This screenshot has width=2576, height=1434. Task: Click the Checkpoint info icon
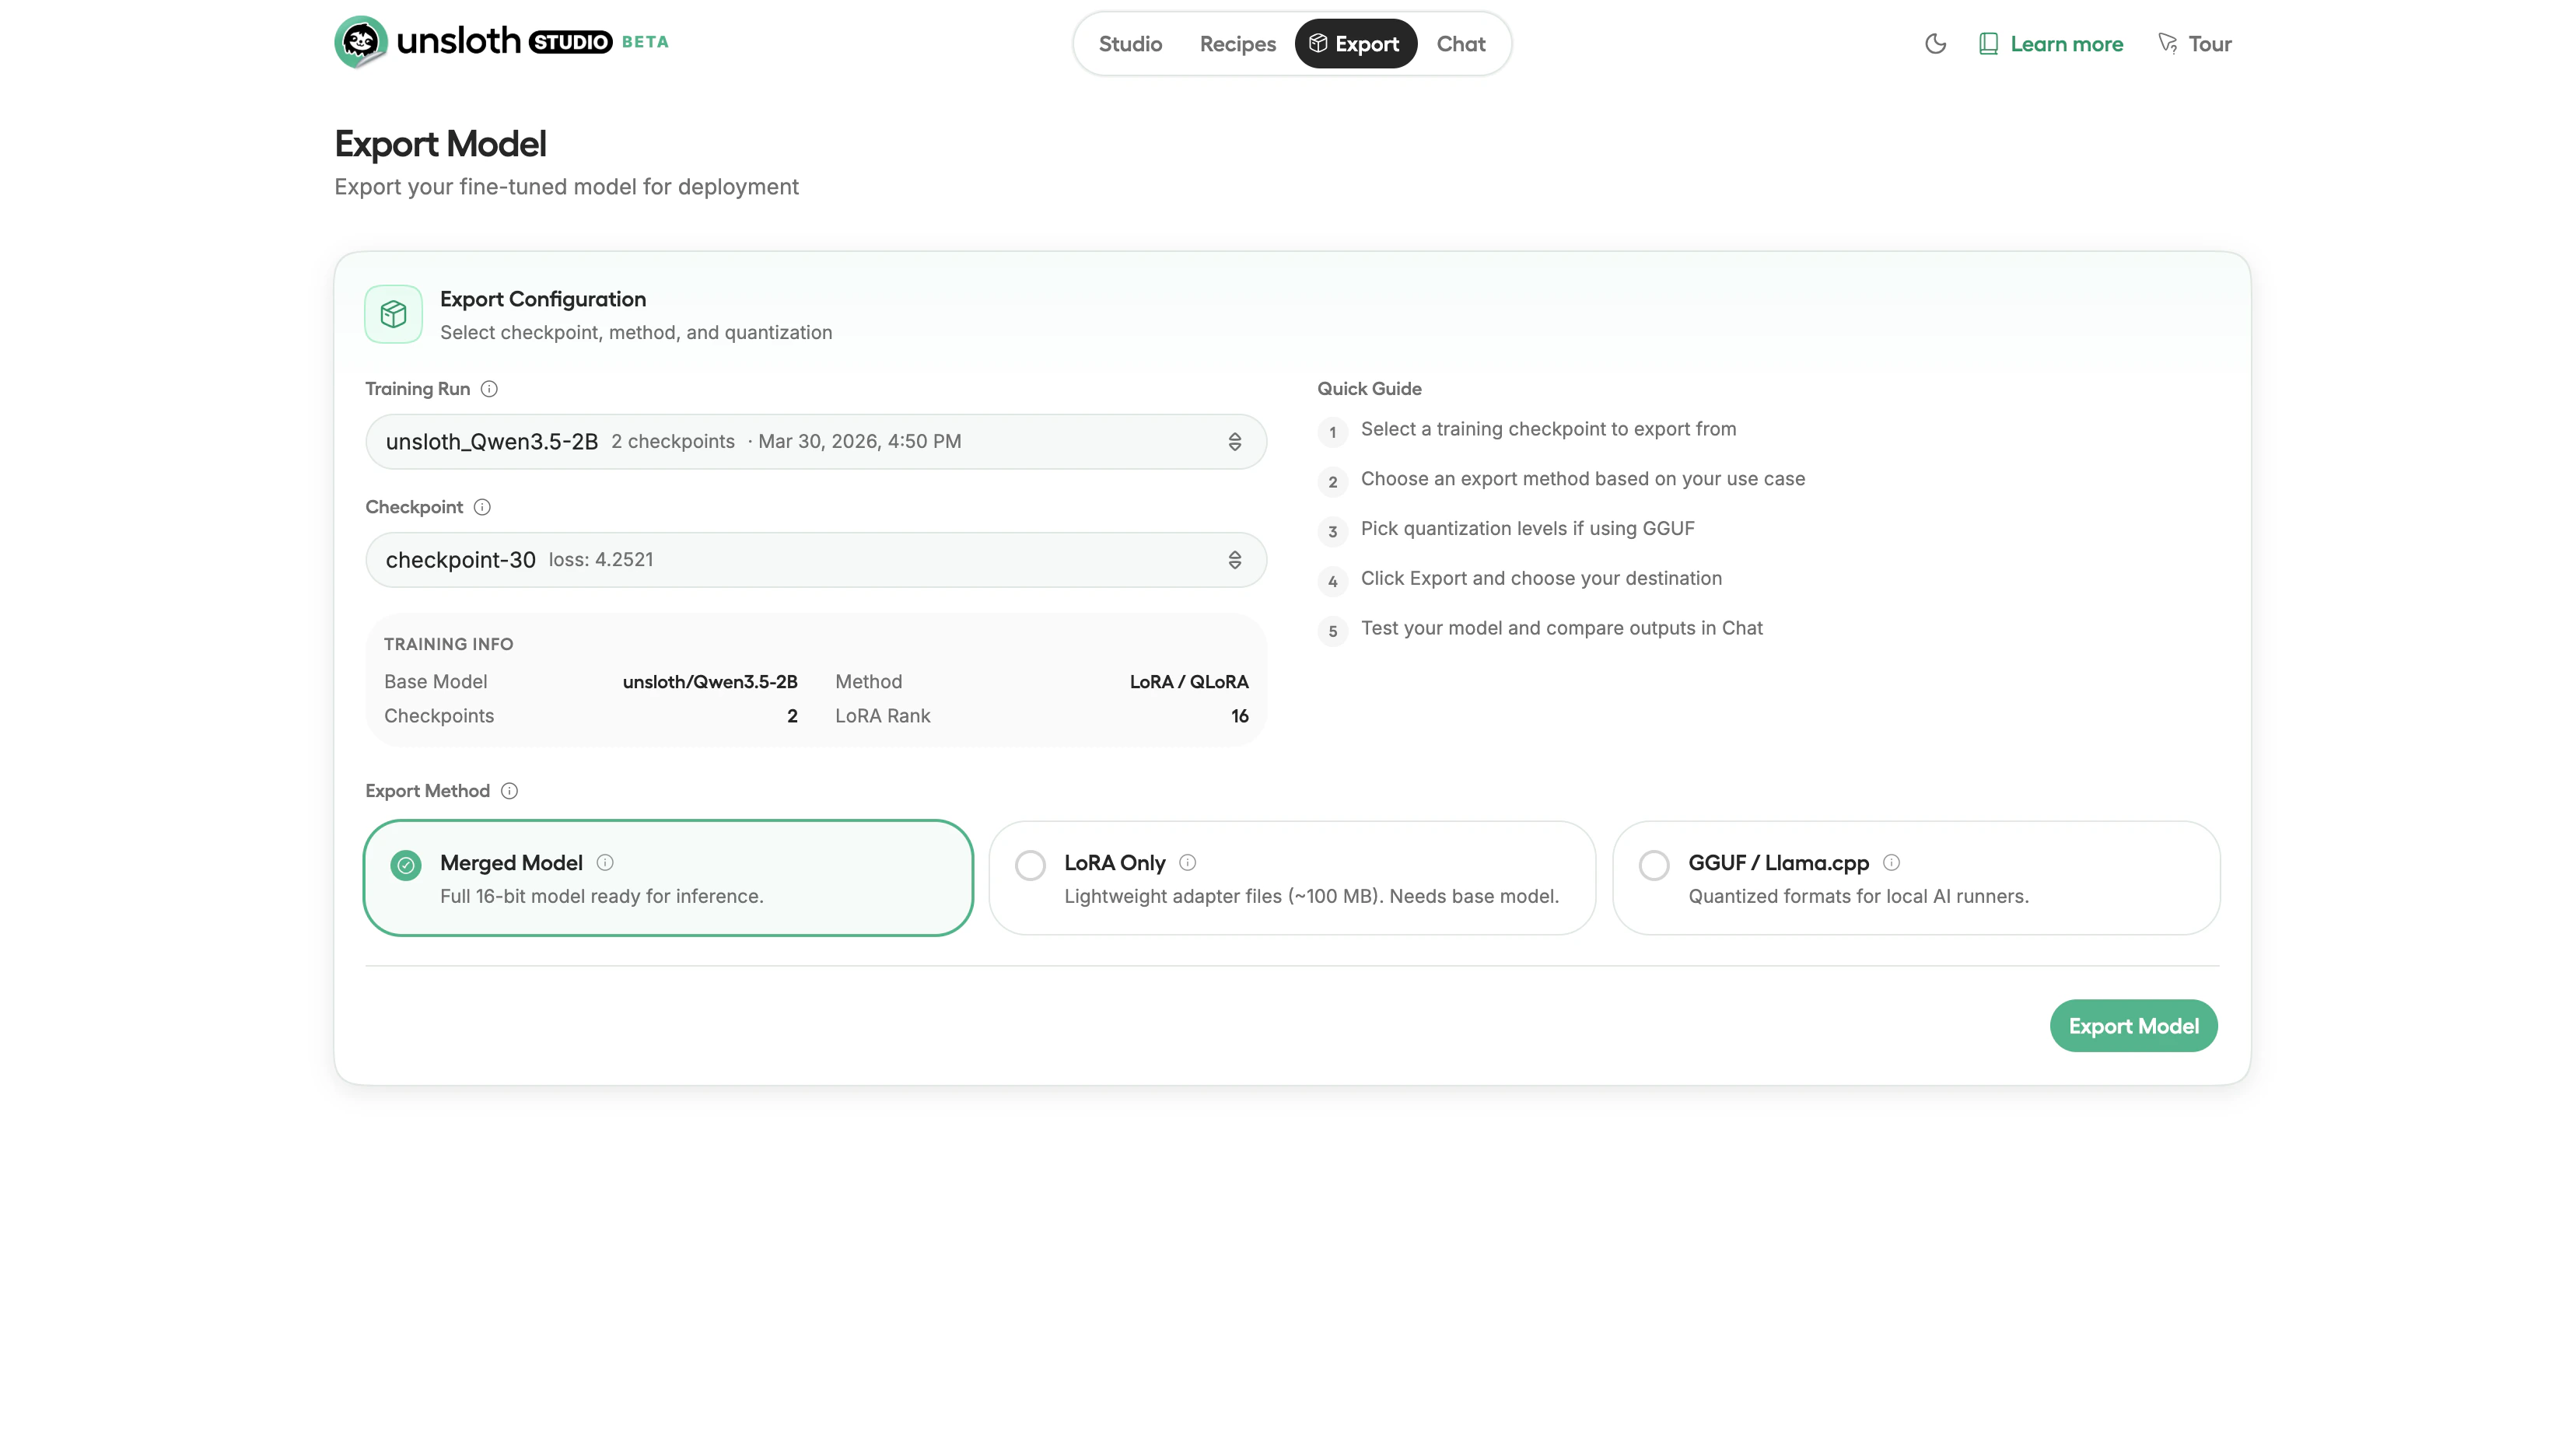pyautogui.click(x=482, y=507)
